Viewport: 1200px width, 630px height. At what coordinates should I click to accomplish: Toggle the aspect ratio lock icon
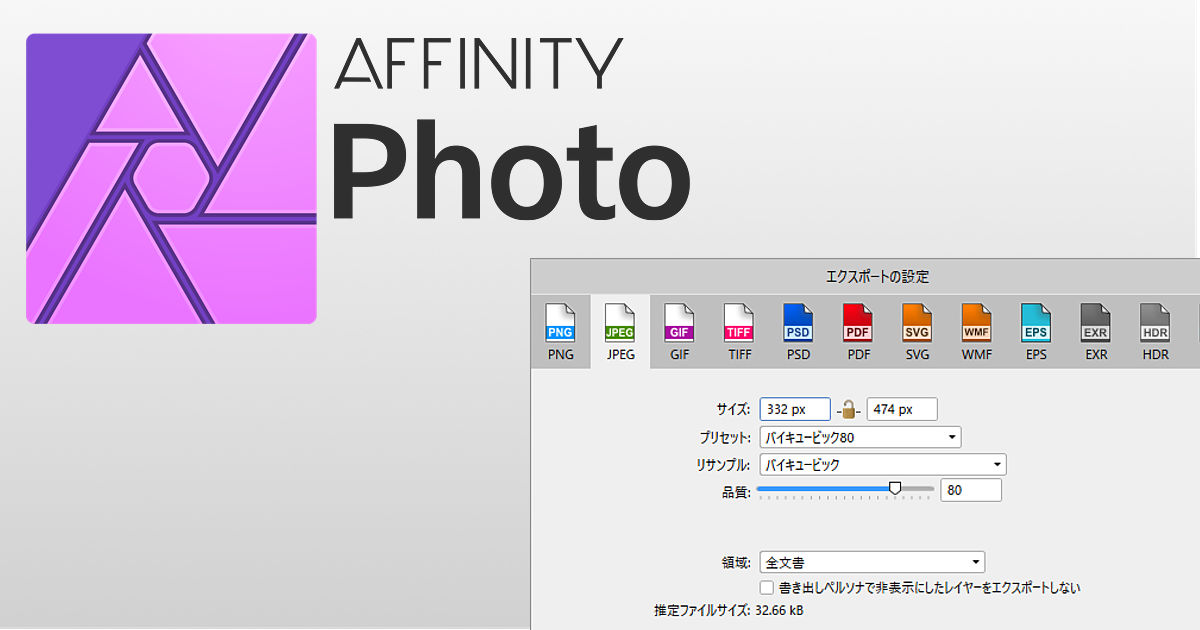click(849, 409)
